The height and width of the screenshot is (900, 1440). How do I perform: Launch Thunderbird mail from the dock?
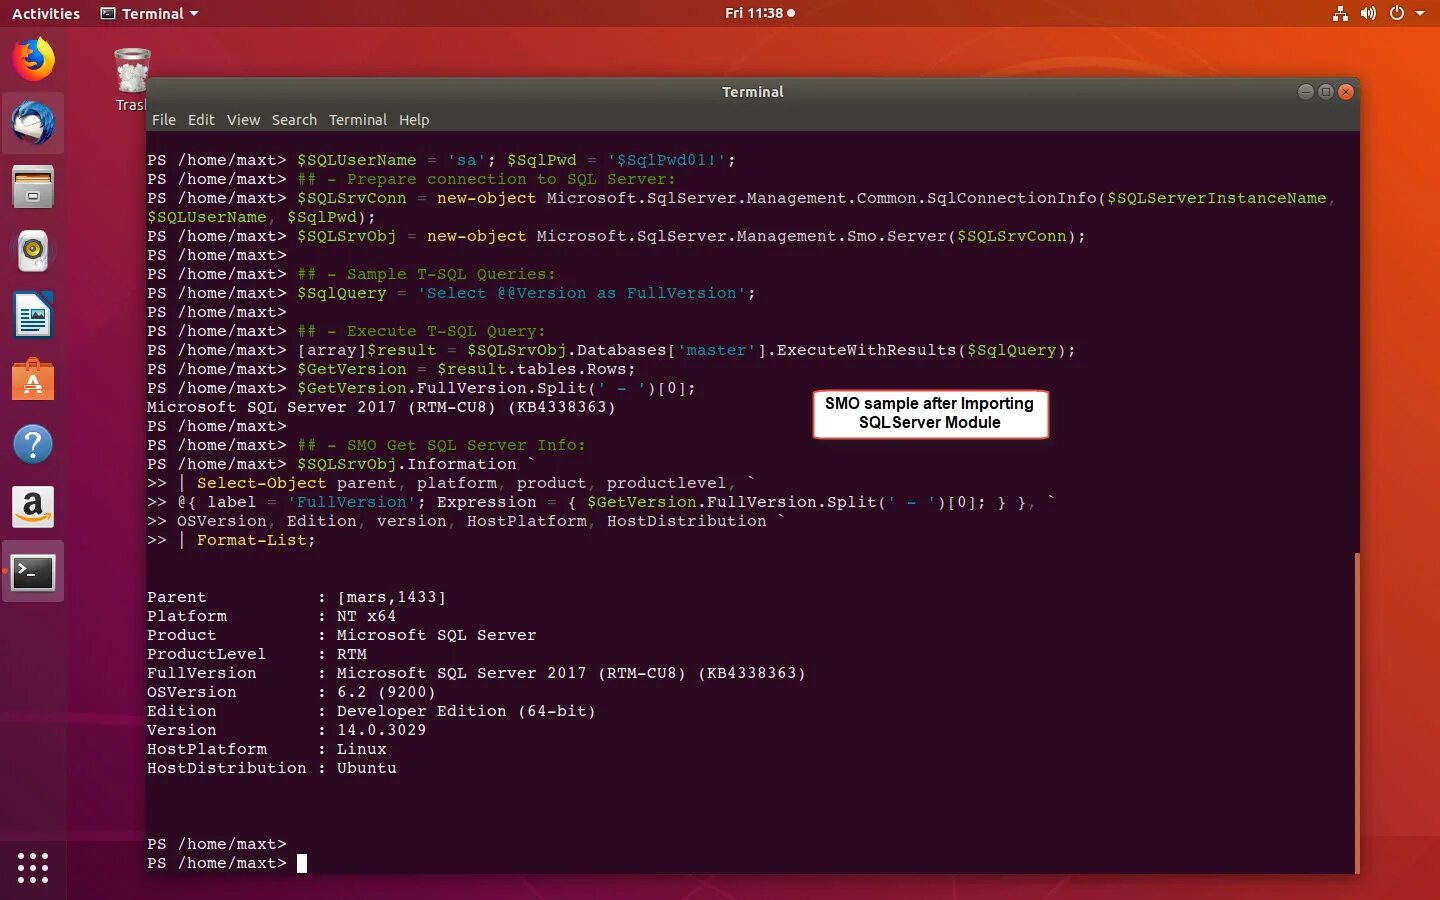tap(33, 123)
